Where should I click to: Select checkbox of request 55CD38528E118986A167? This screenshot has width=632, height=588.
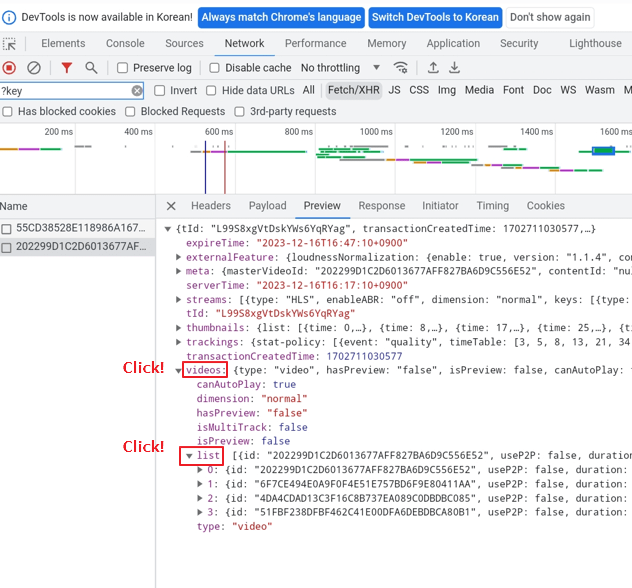[6, 229]
